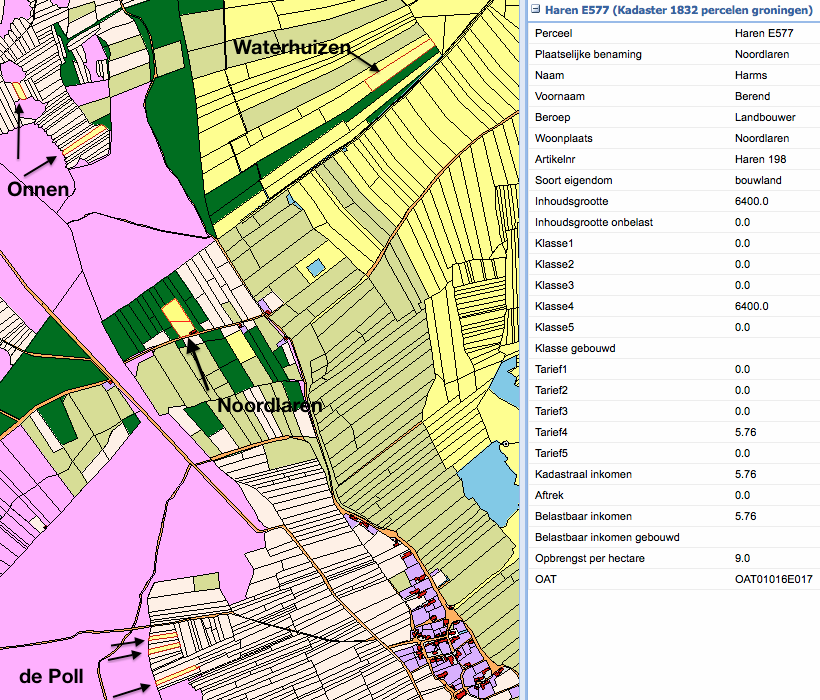Viewport: 820px width, 700px height.
Task: Select the OAT value OAT01016E017
Action: pyautogui.click(x=773, y=579)
